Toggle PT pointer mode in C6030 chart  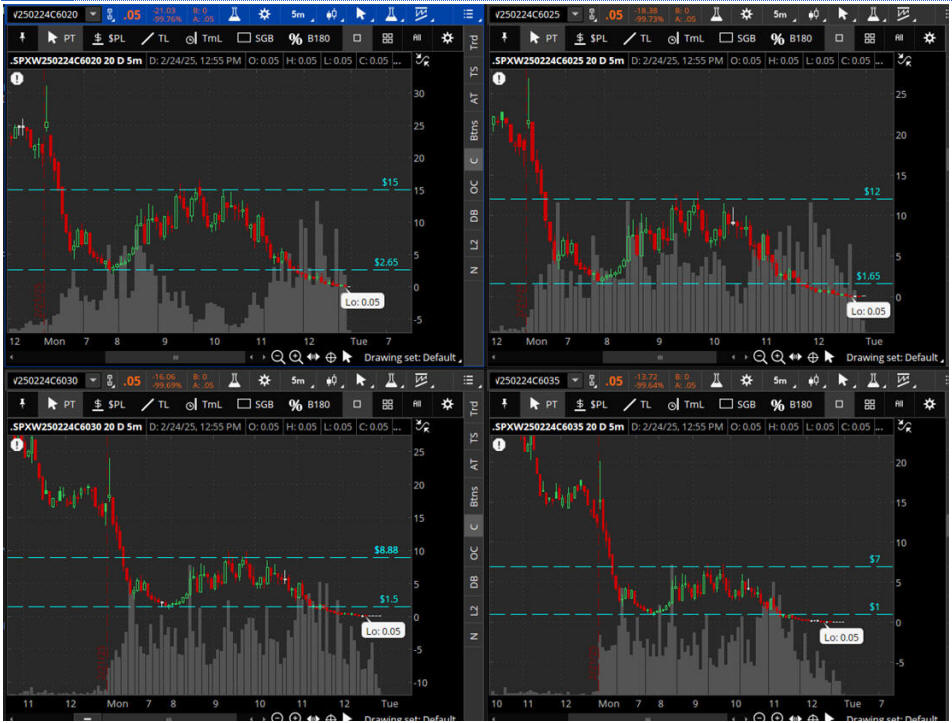(x=62, y=404)
